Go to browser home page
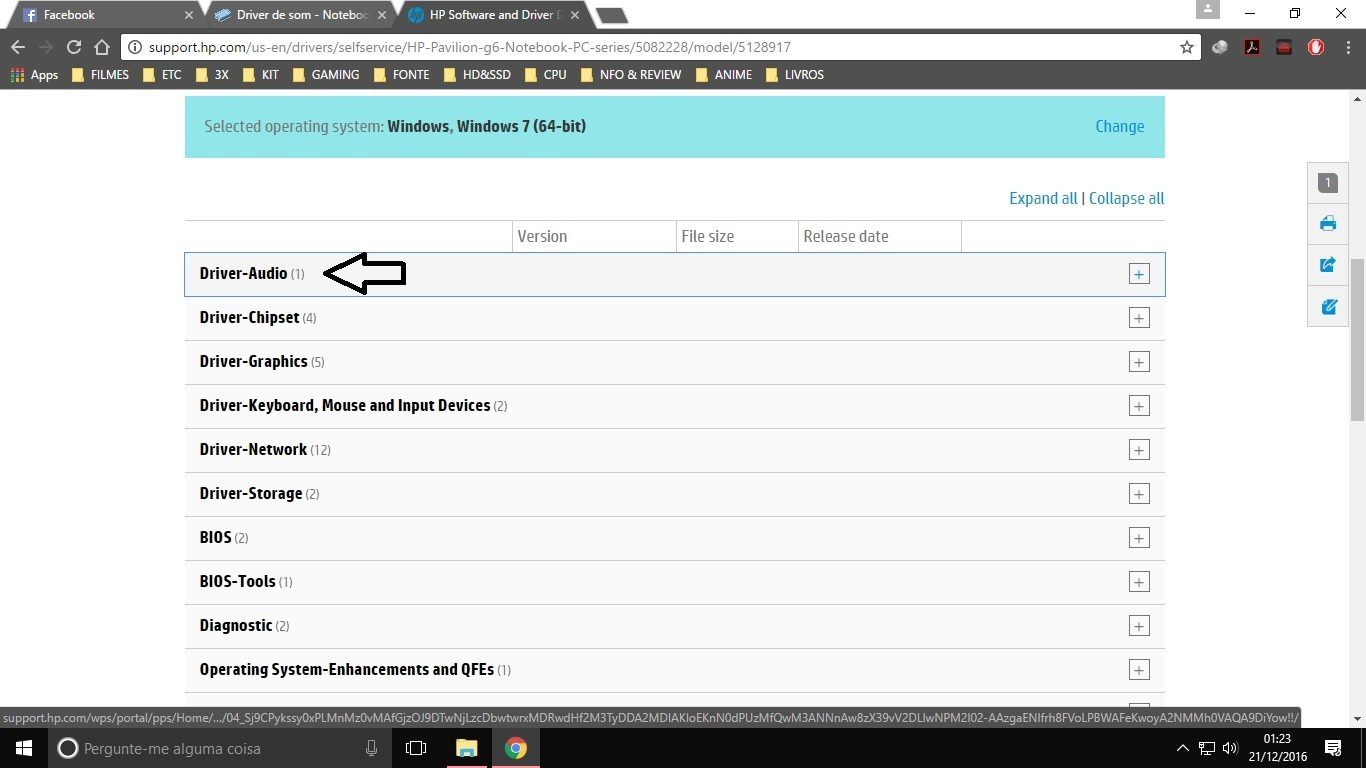Image resolution: width=1366 pixels, height=768 pixels. click(x=101, y=47)
